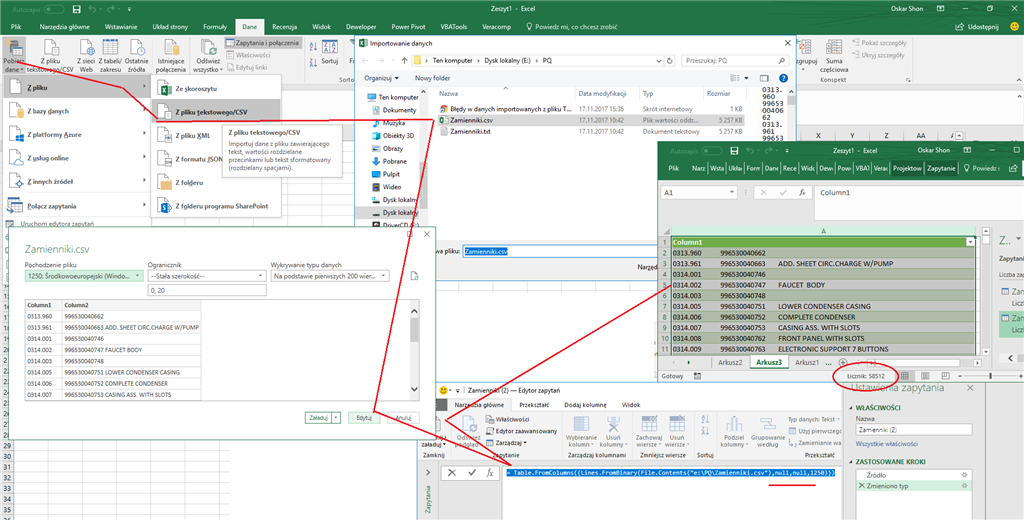Toggle the Autozapis switch in main Excel window
This screenshot has height=520, width=1024.
point(54,10)
